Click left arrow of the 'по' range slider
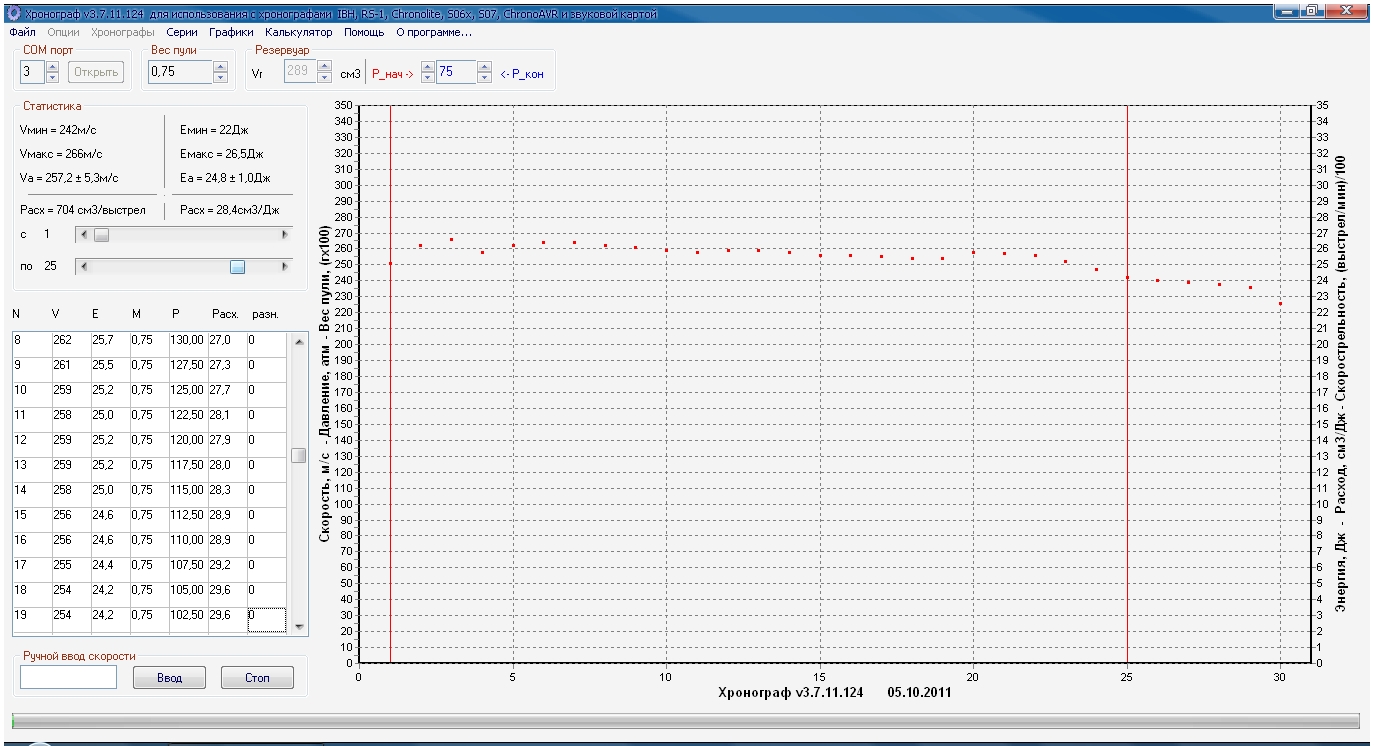The height and width of the screenshot is (746, 1374). click(x=83, y=267)
